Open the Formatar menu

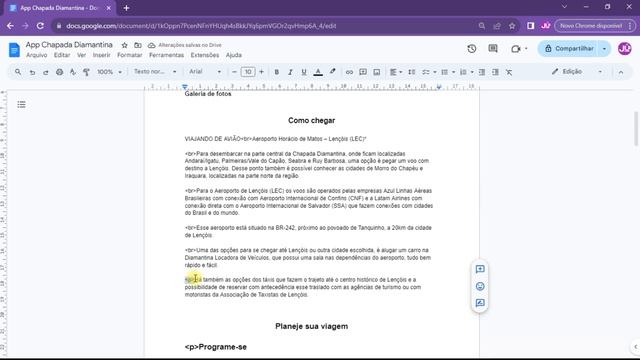[x=129, y=55]
